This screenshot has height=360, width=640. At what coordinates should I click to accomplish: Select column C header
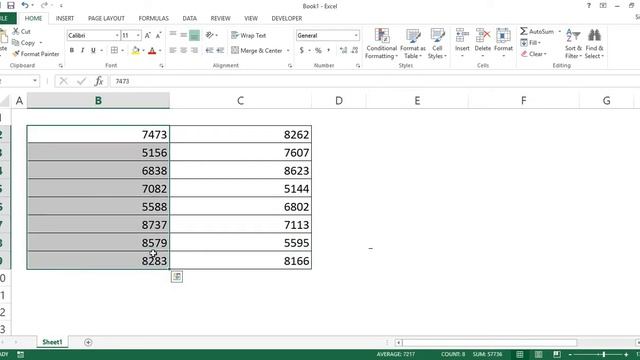240,100
